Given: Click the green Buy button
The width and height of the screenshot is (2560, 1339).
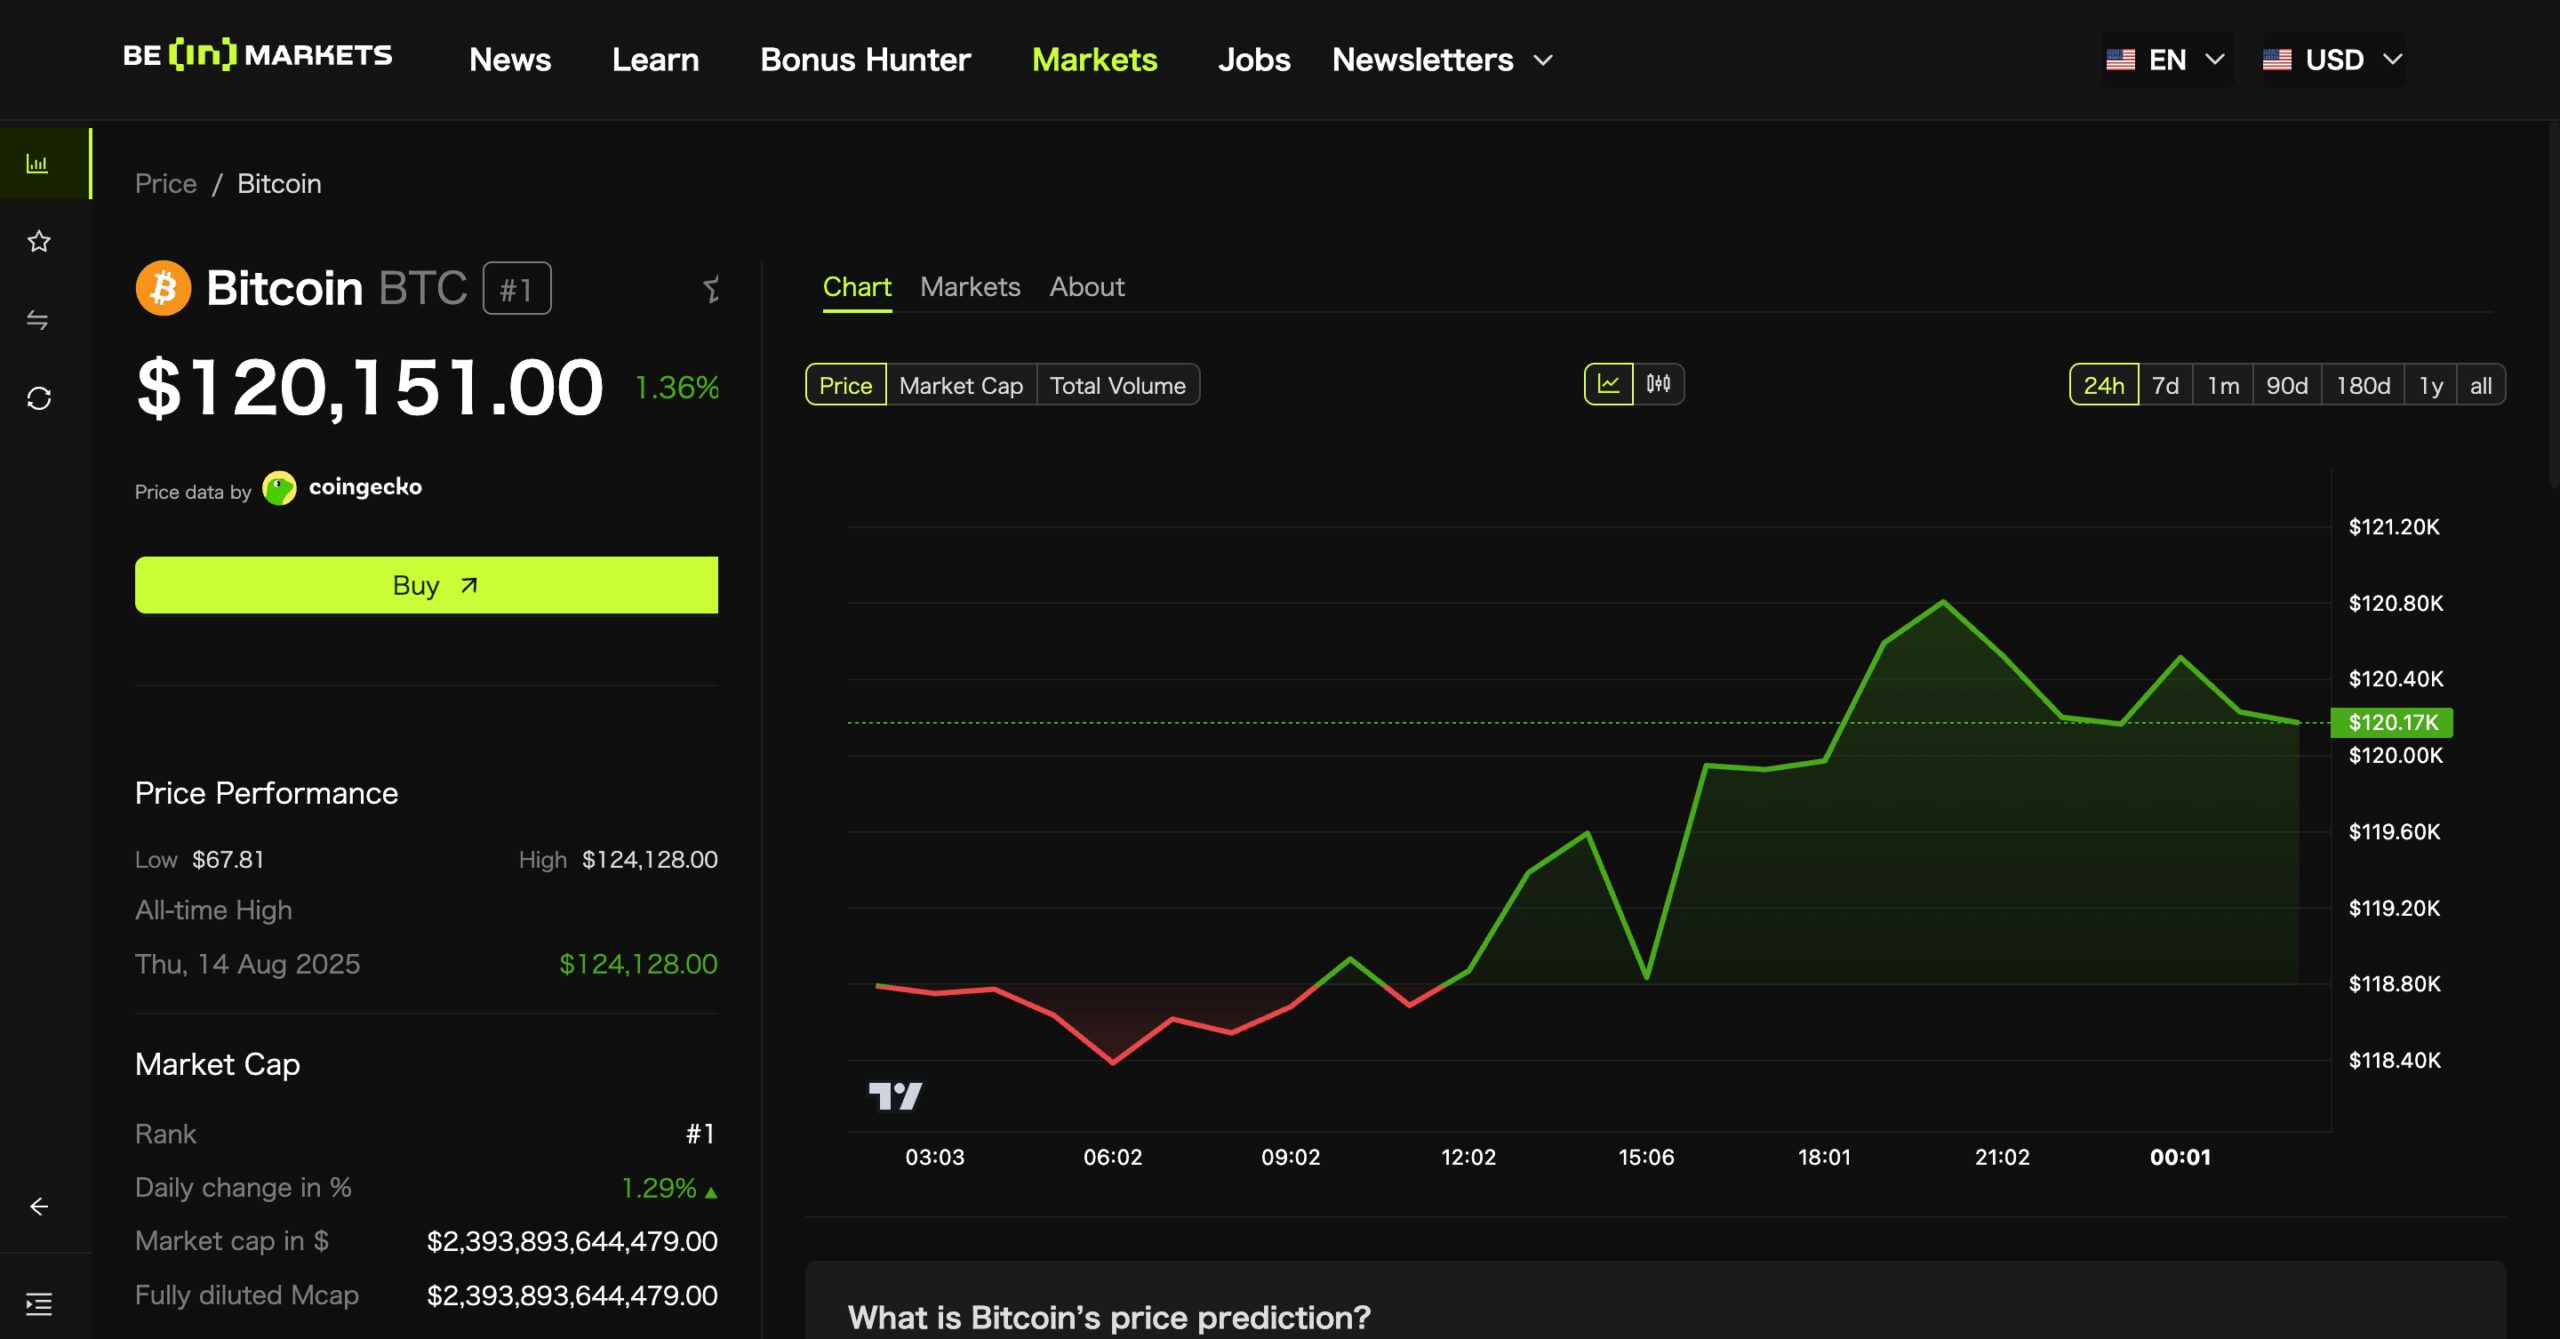Looking at the screenshot, I should (426, 585).
